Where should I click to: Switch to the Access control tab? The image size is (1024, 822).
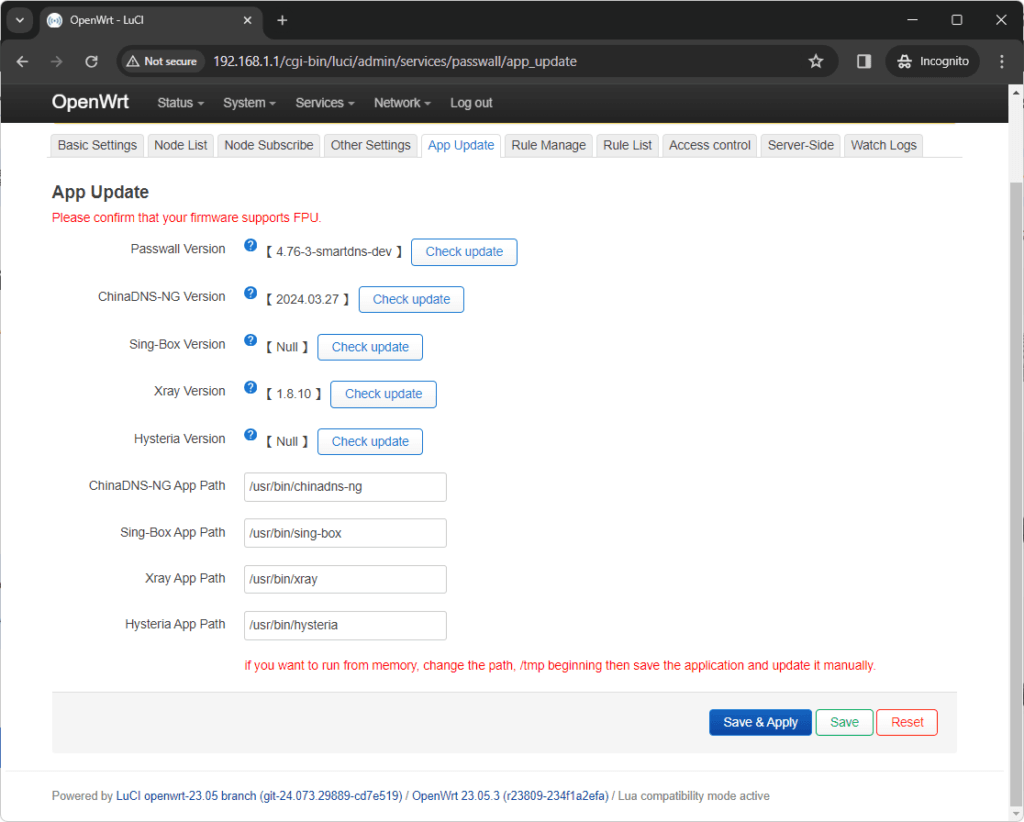point(709,146)
